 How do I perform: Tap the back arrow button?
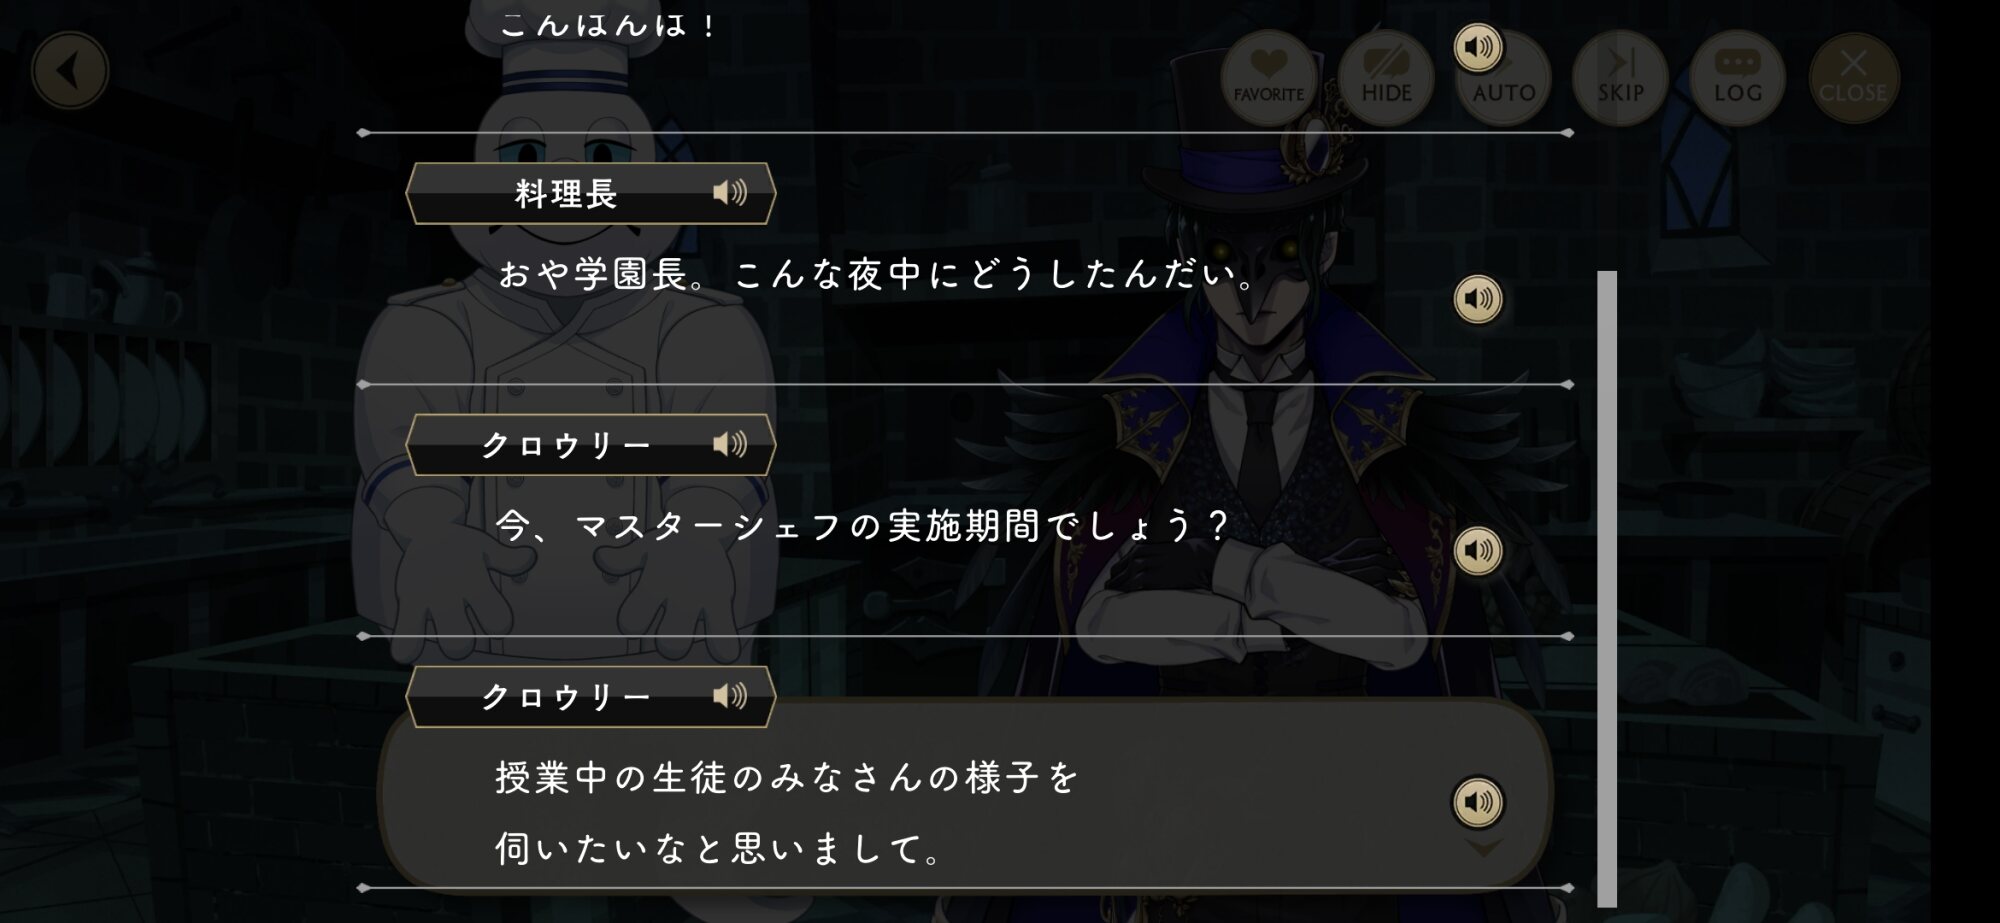coord(70,71)
